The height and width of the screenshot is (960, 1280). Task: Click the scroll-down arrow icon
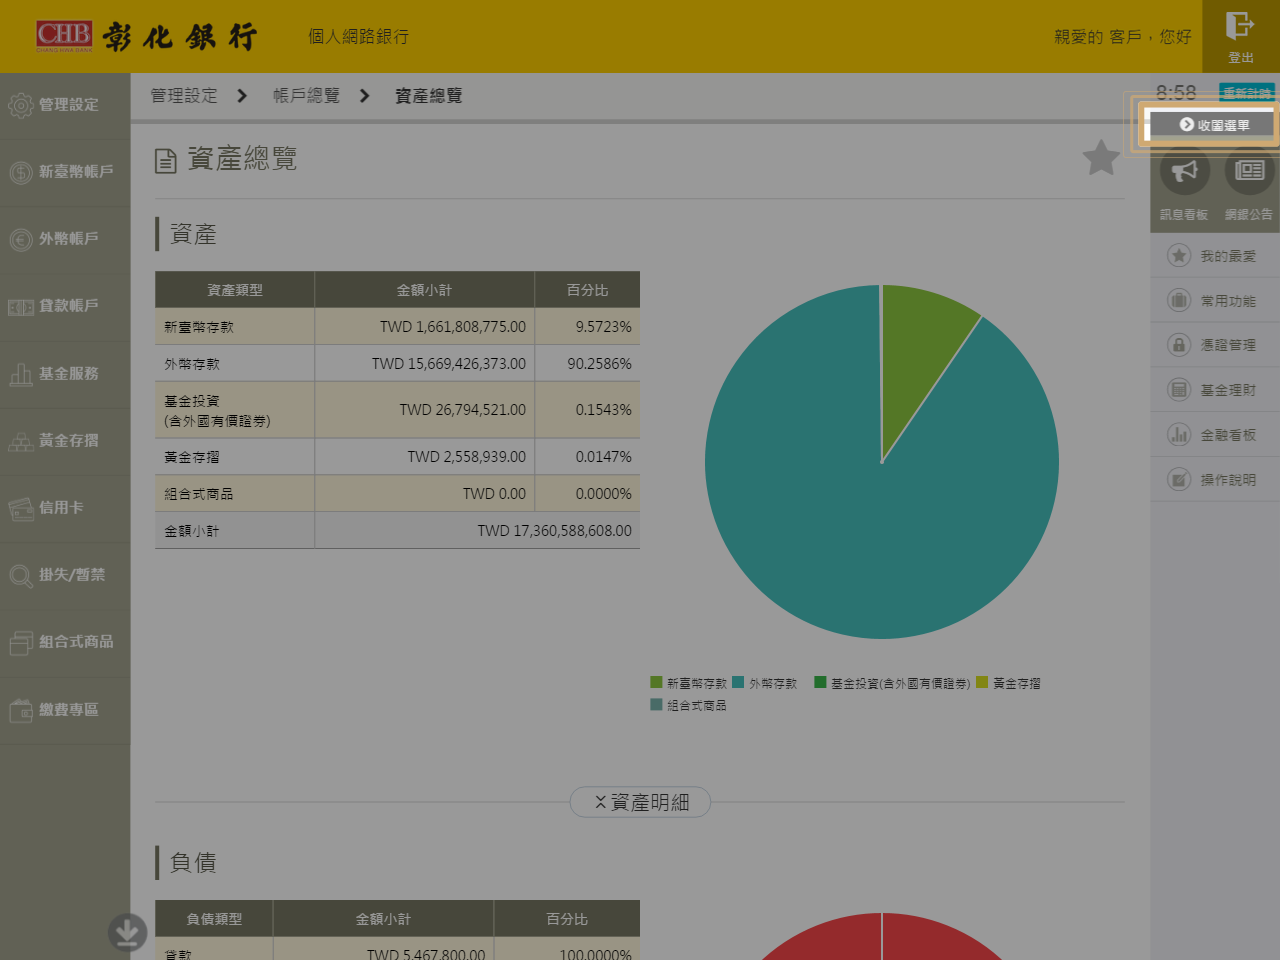(127, 932)
